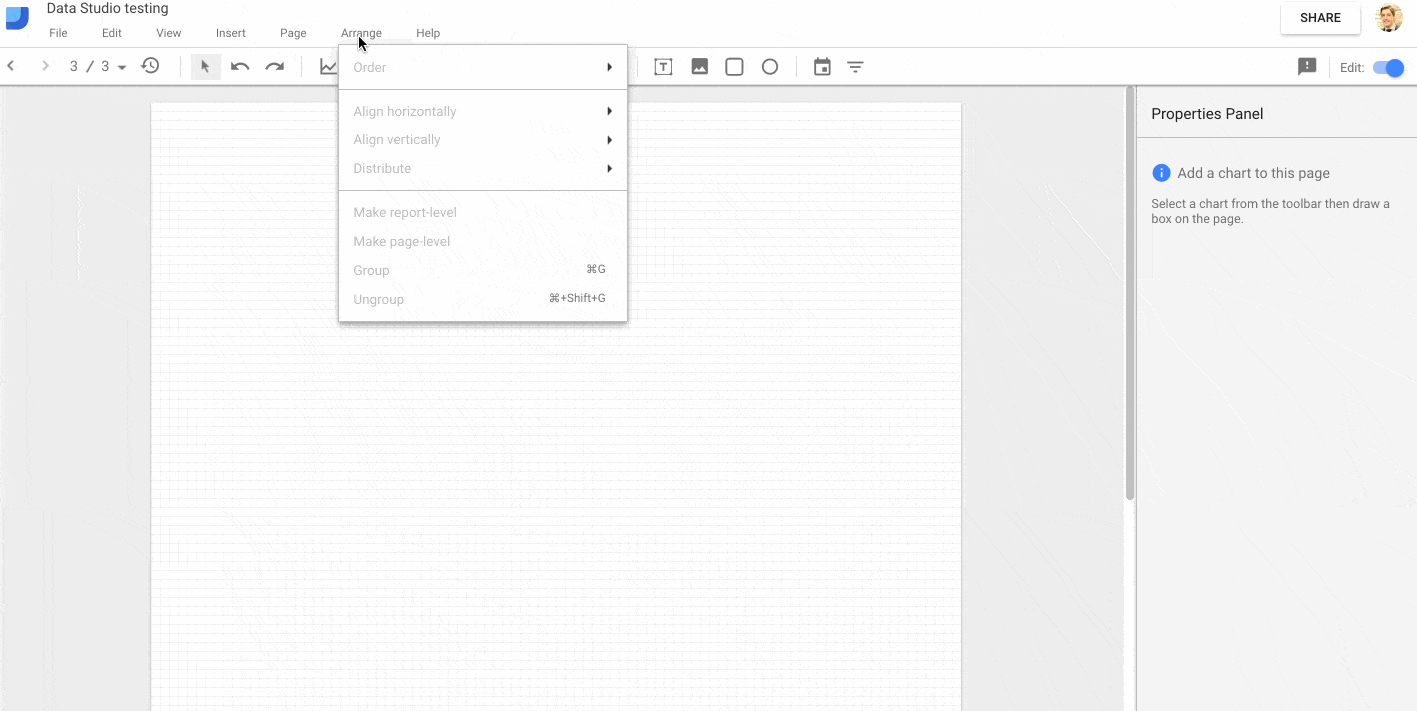Expand the Order submenu
The width and height of the screenshot is (1417, 711).
click(483, 67)
